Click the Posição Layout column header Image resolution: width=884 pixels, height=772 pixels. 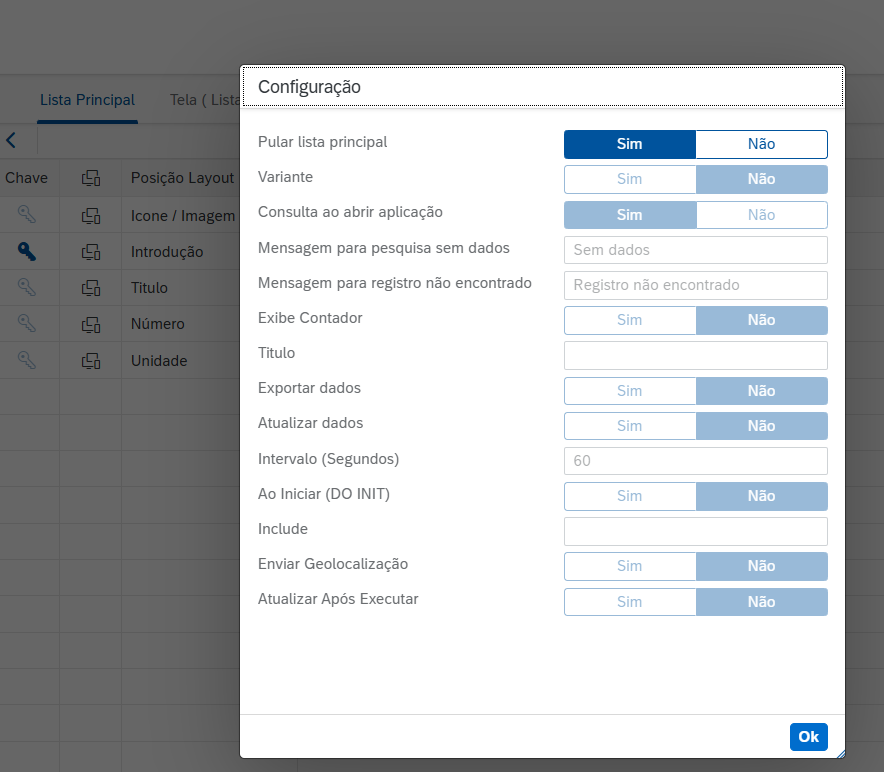tap(182, 178)
